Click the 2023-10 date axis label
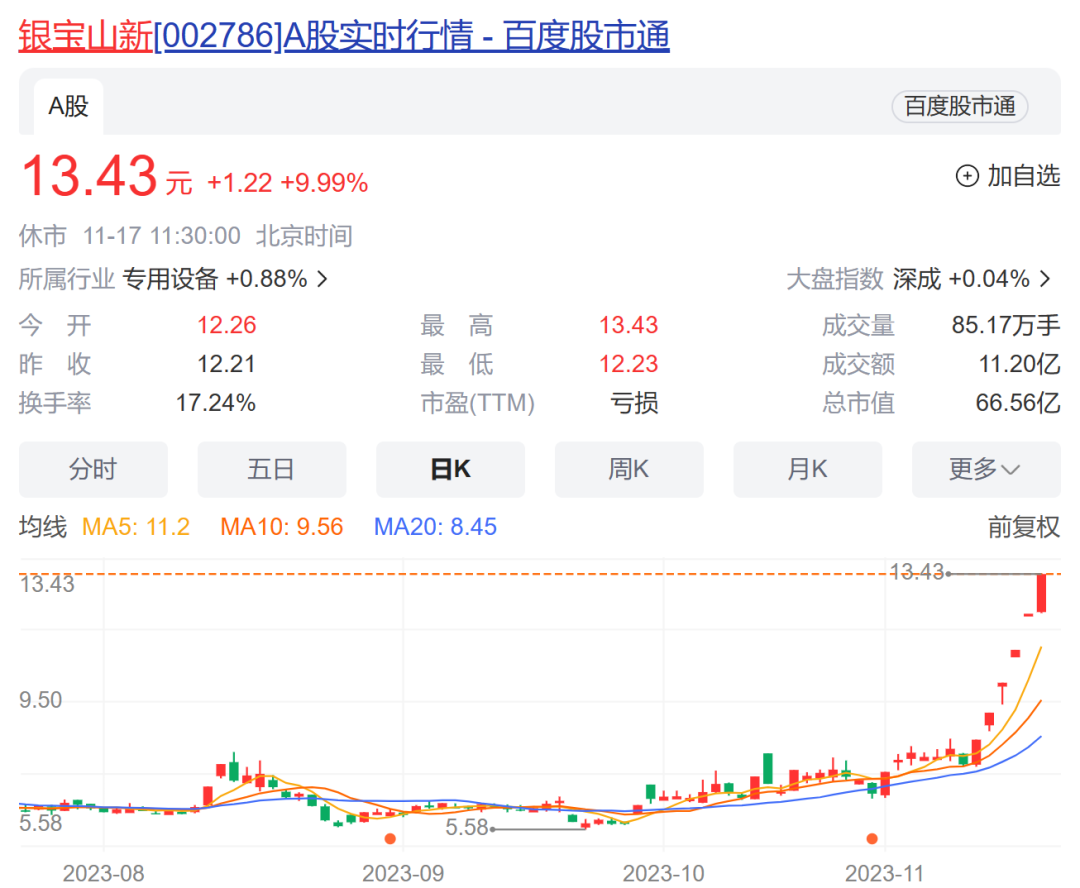 (x=663, y=874)
